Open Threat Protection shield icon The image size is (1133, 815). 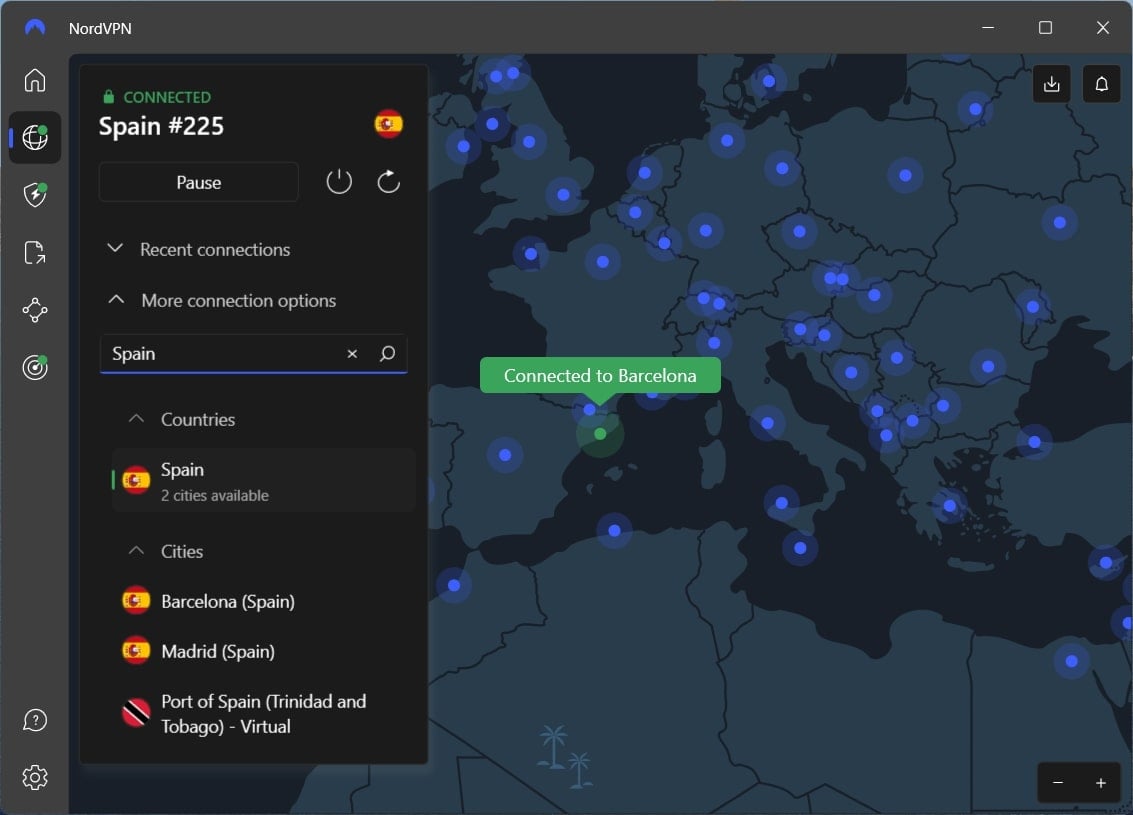[35, 194]
